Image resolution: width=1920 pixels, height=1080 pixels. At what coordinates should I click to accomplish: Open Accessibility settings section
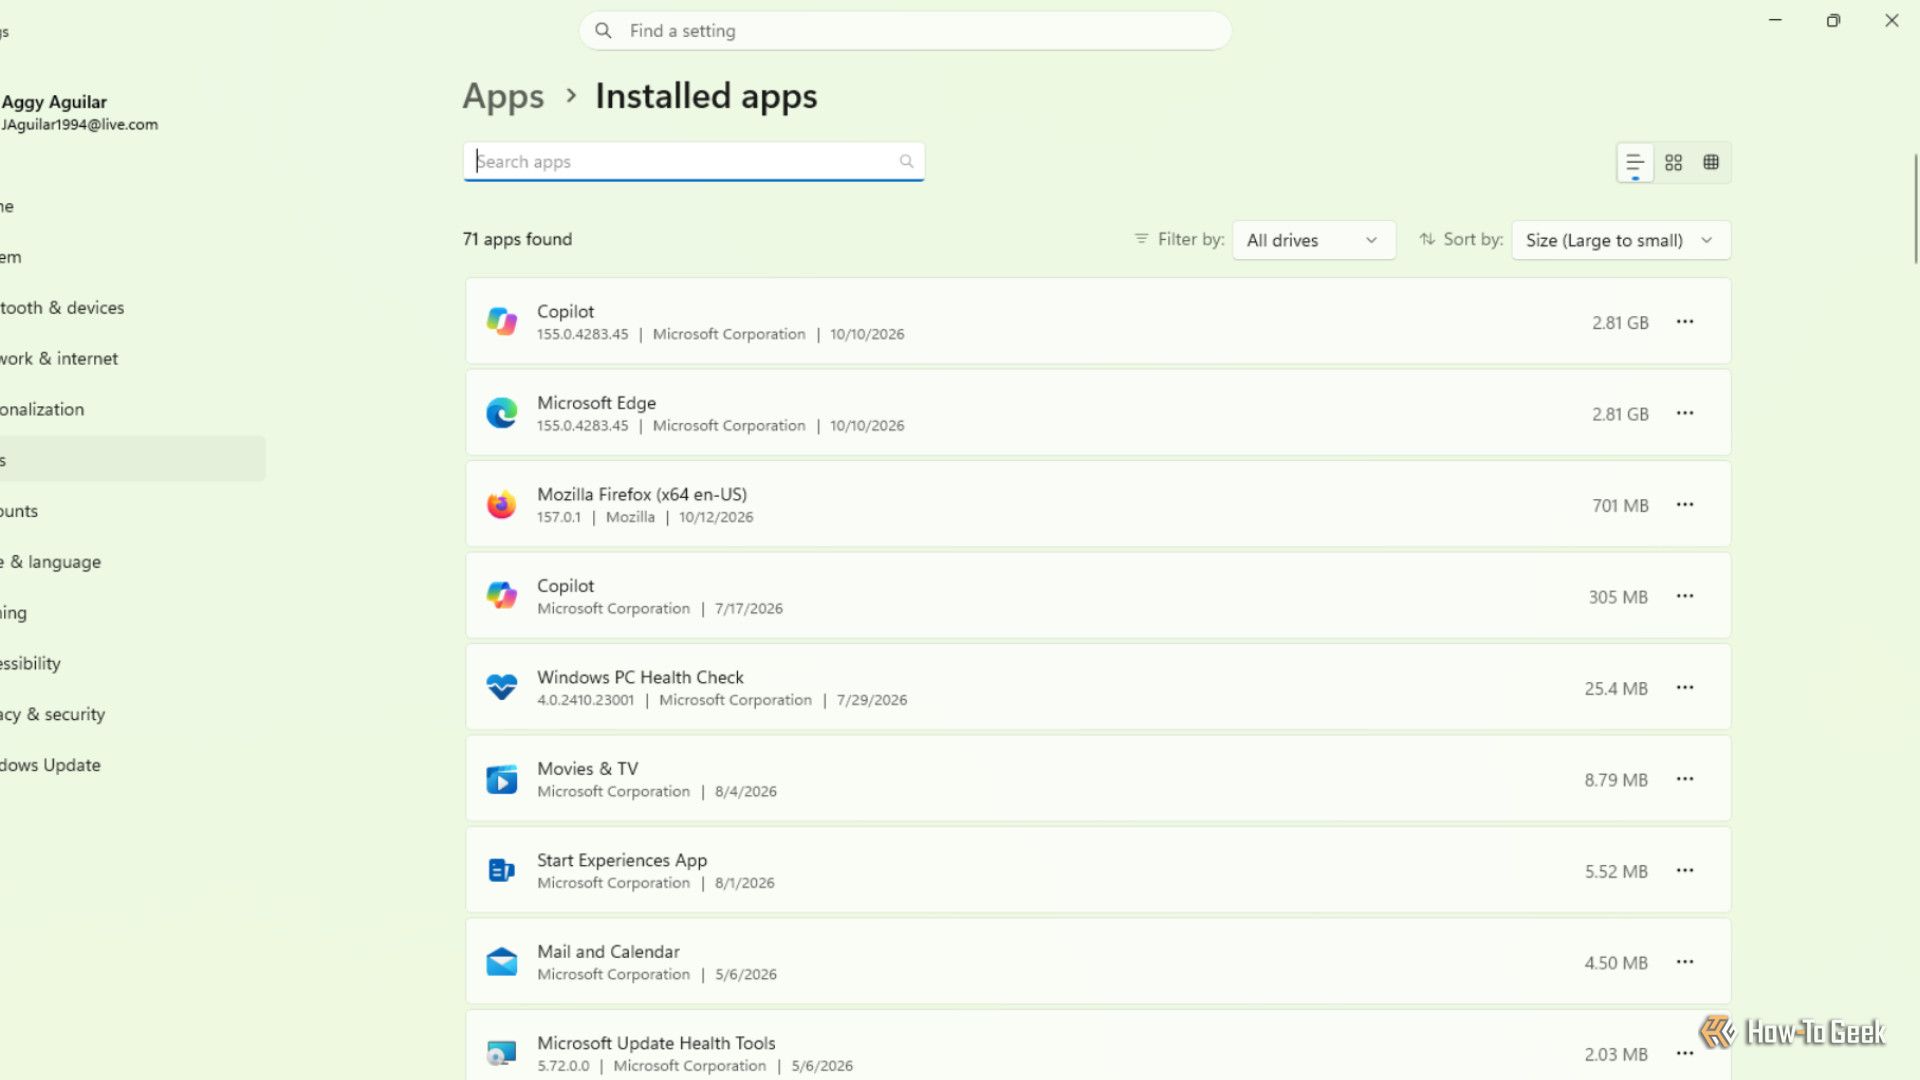(x=30, y=663)
